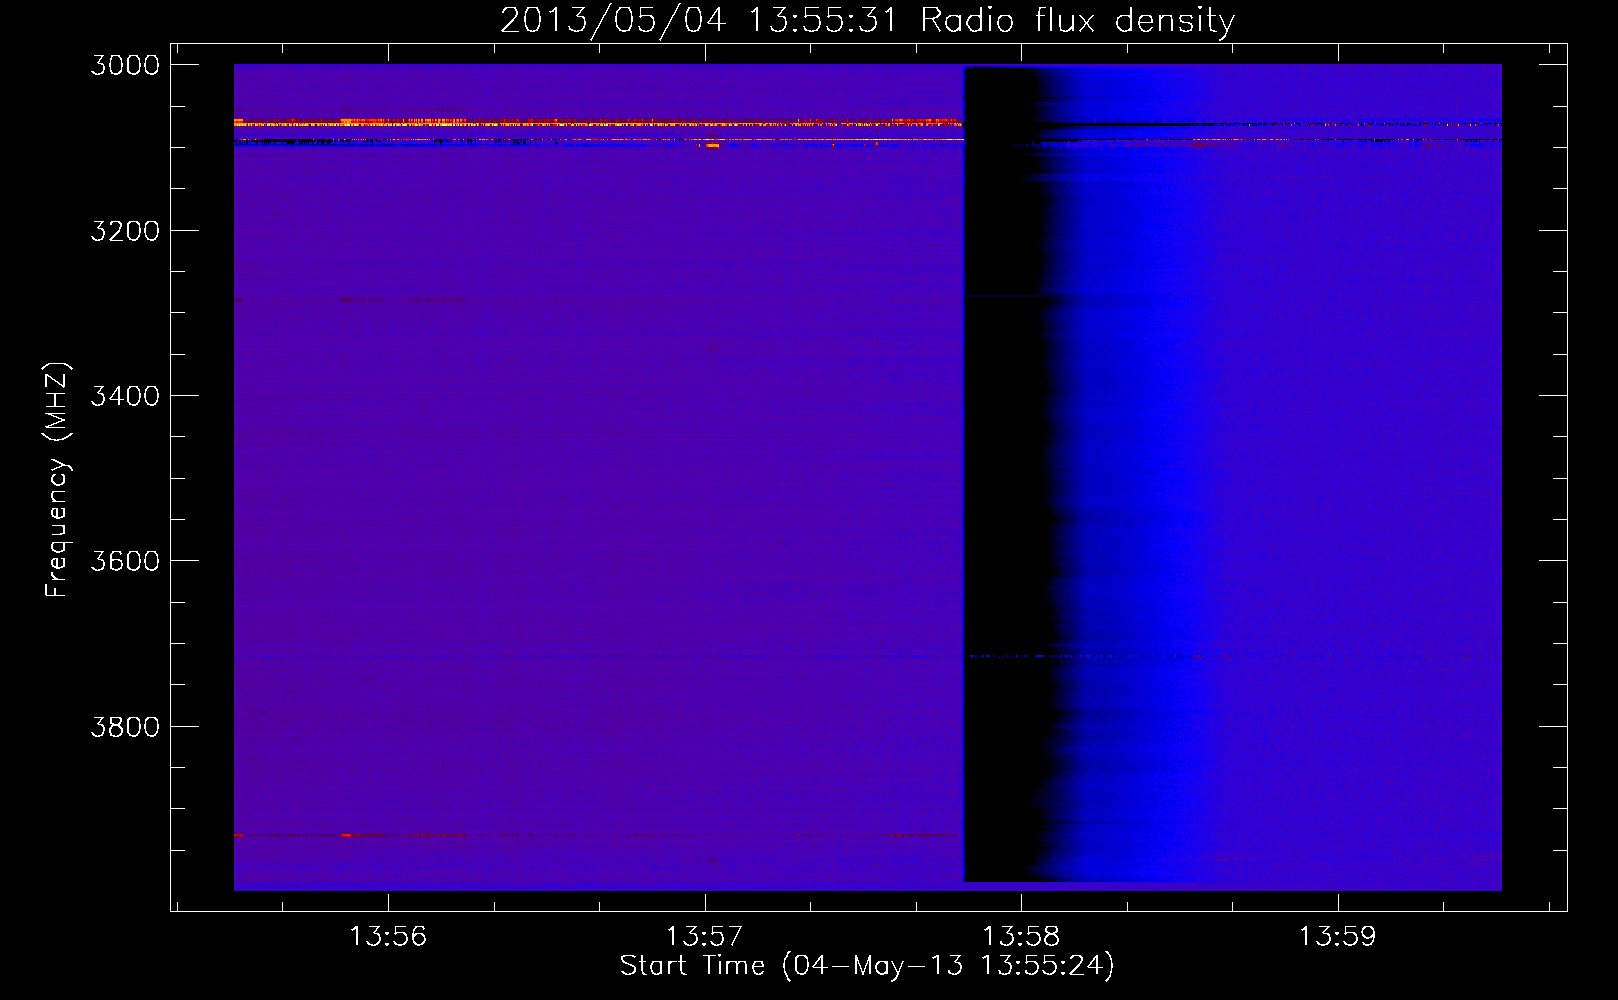The height and width of the screenshot is (1000, 1618).
Task: Select the 3800 frequency axis label
Action: 125,726
